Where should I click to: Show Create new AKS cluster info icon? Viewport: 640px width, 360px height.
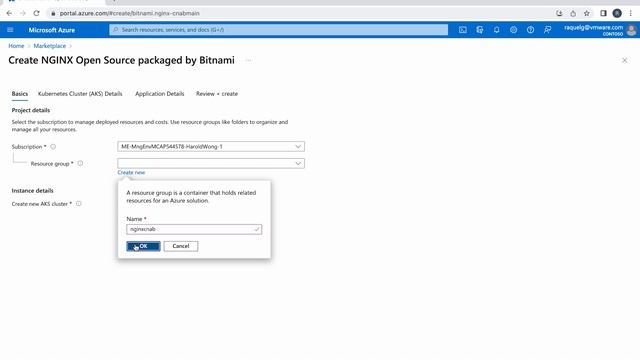coord(79,203)
